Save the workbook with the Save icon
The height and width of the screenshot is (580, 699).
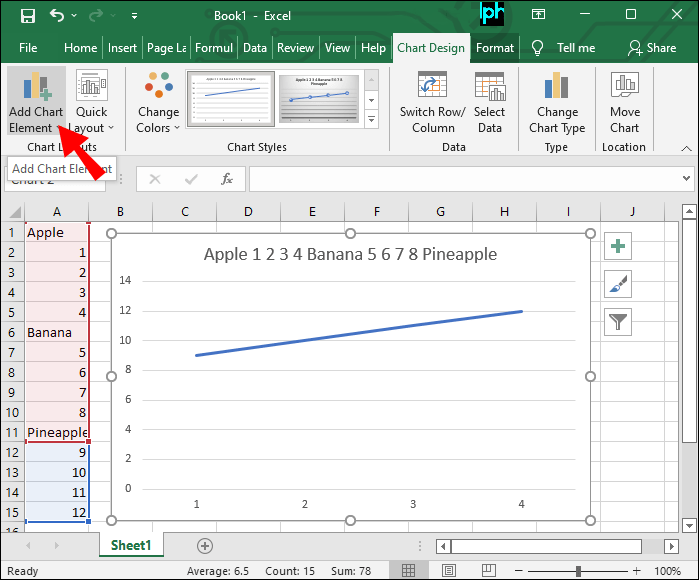coord(27,16)
